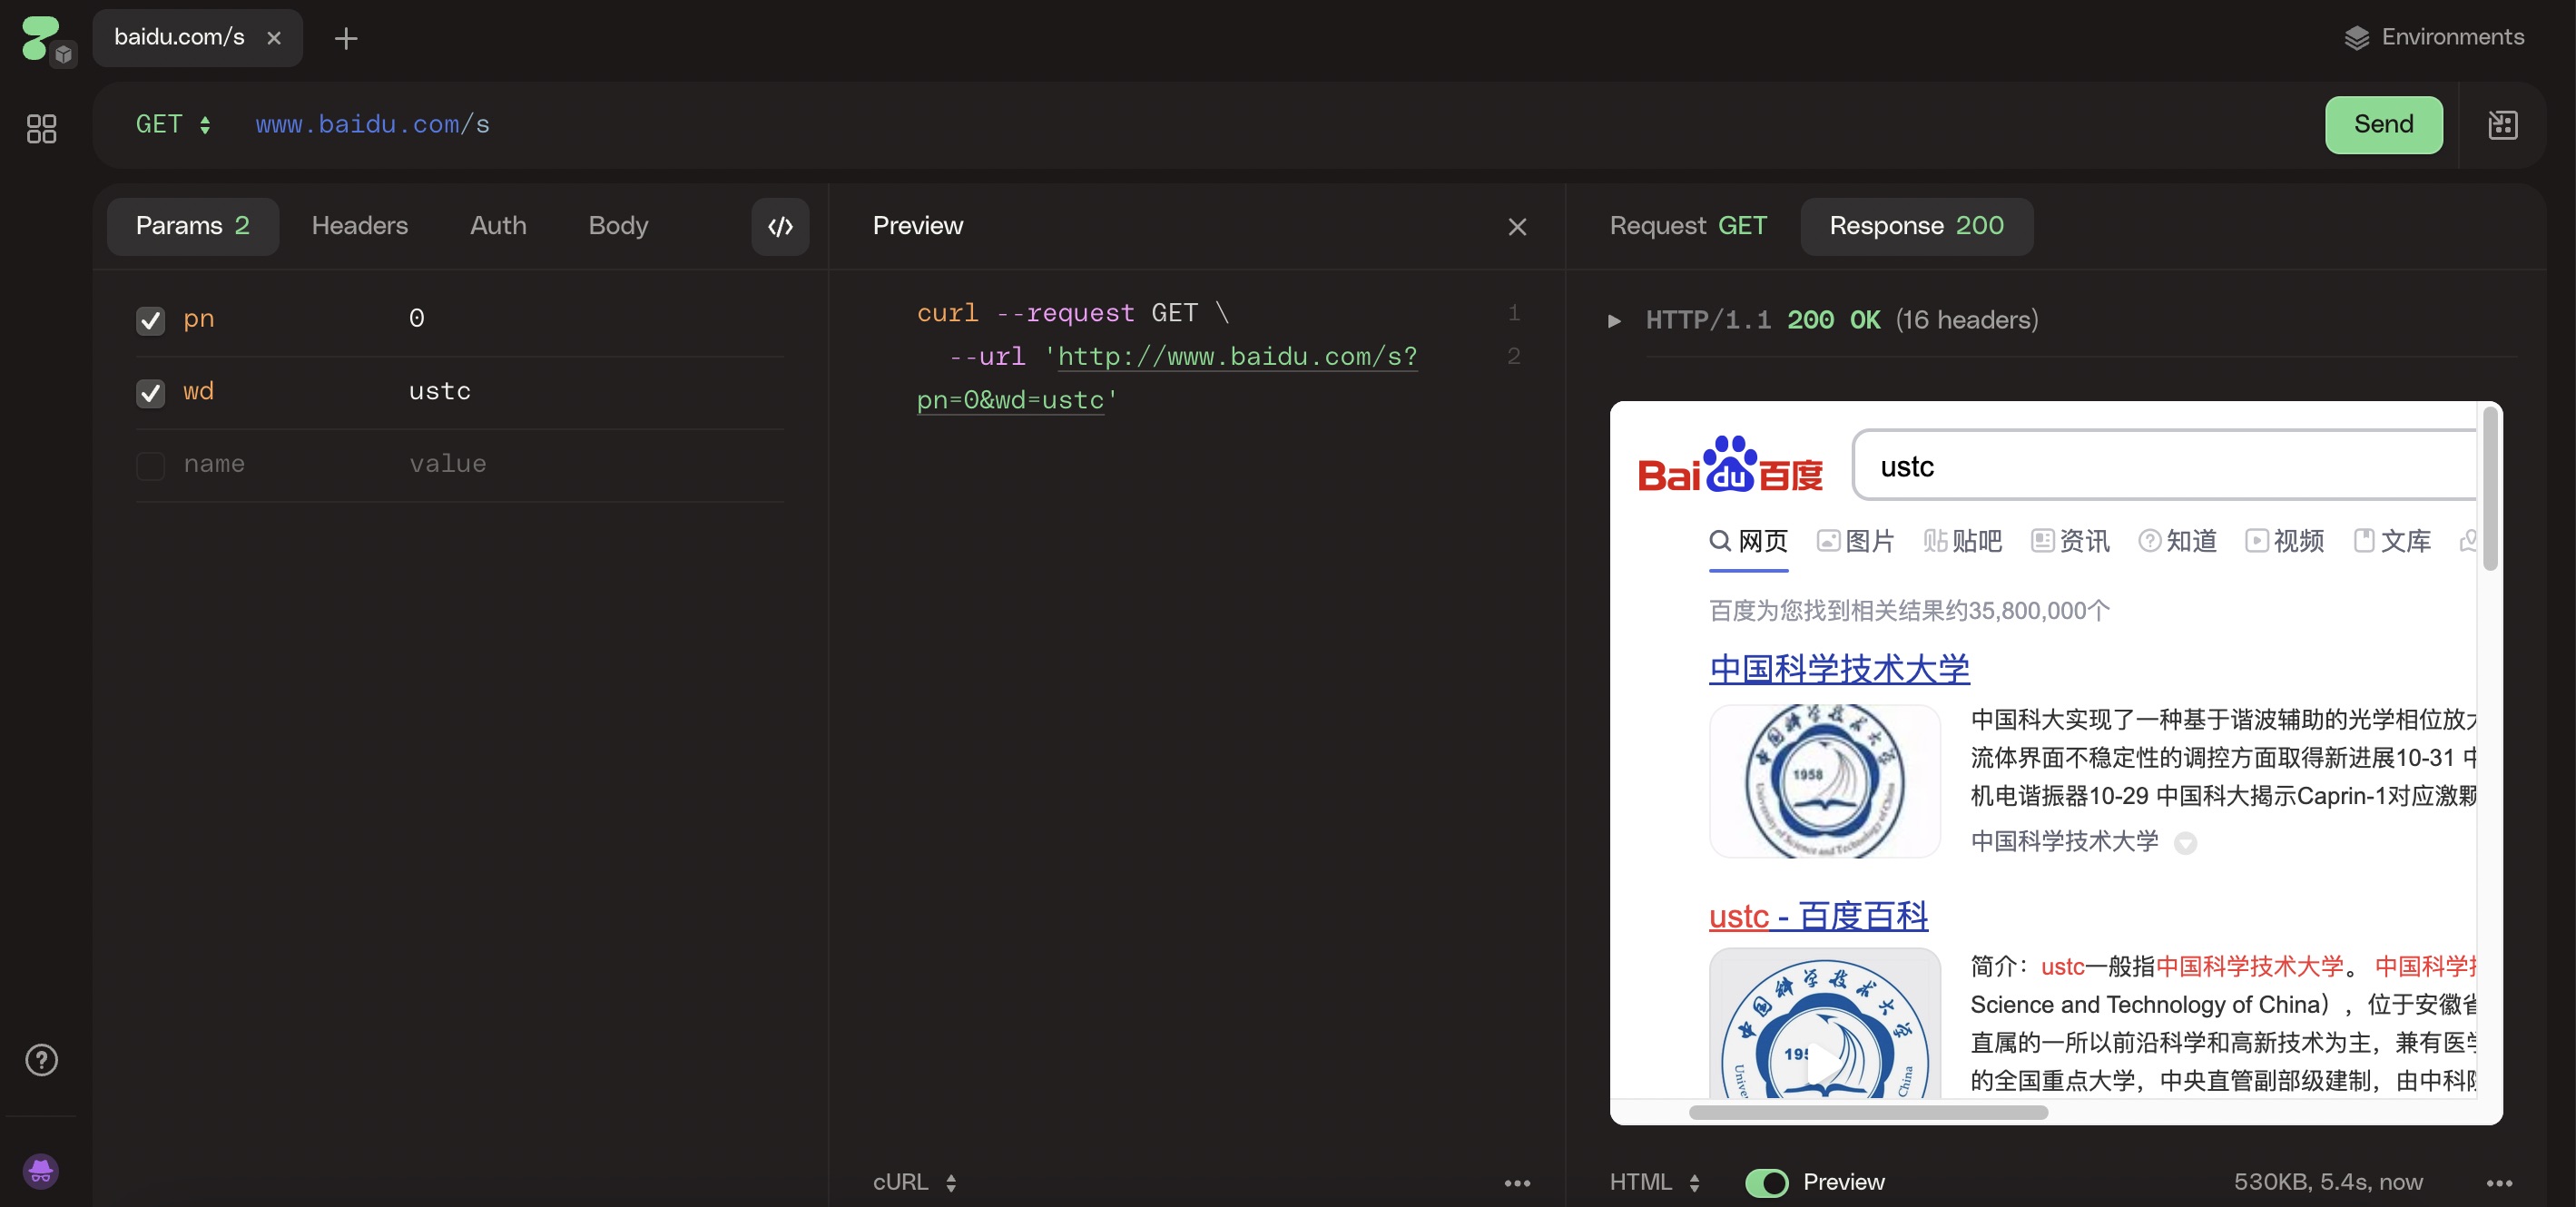
Task: Select the 图片 tab in Baidu
Action: (x=1855, y=541)
